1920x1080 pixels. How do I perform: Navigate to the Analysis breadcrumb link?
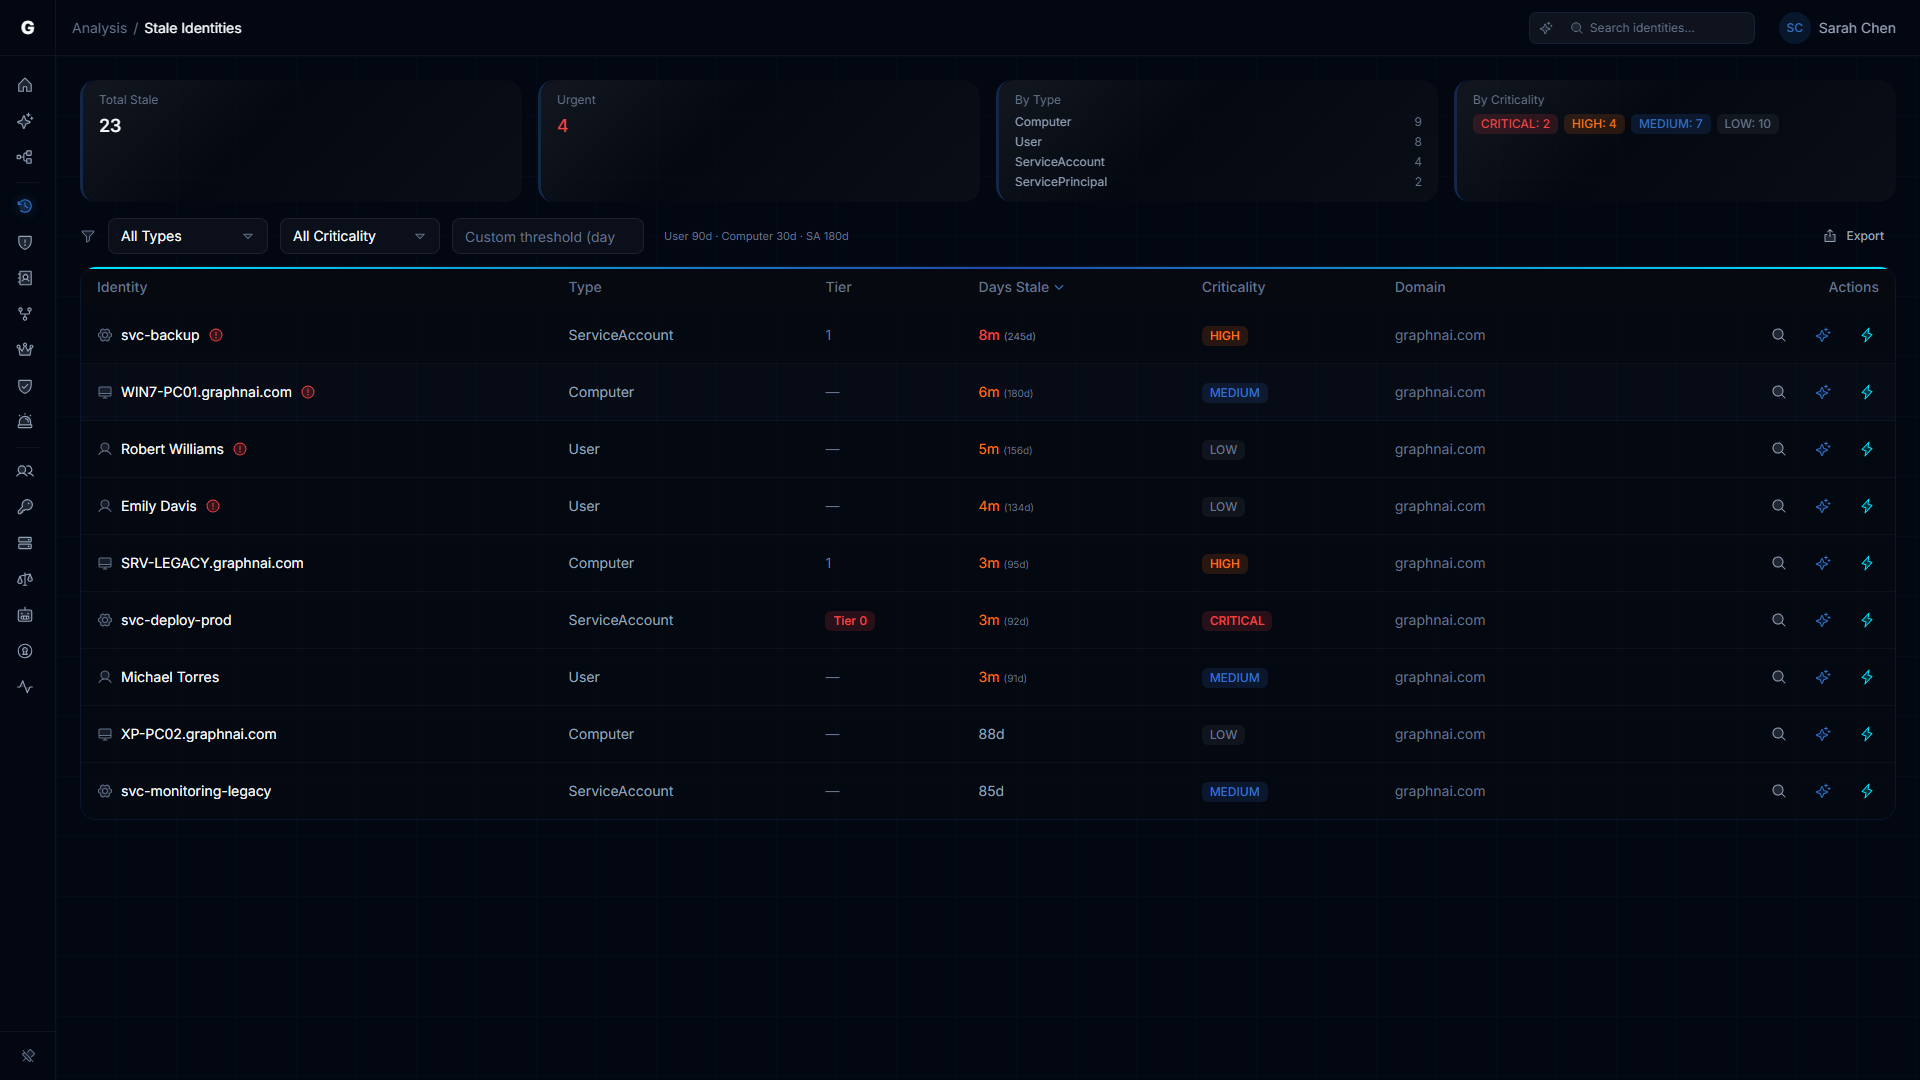(98, 28)
